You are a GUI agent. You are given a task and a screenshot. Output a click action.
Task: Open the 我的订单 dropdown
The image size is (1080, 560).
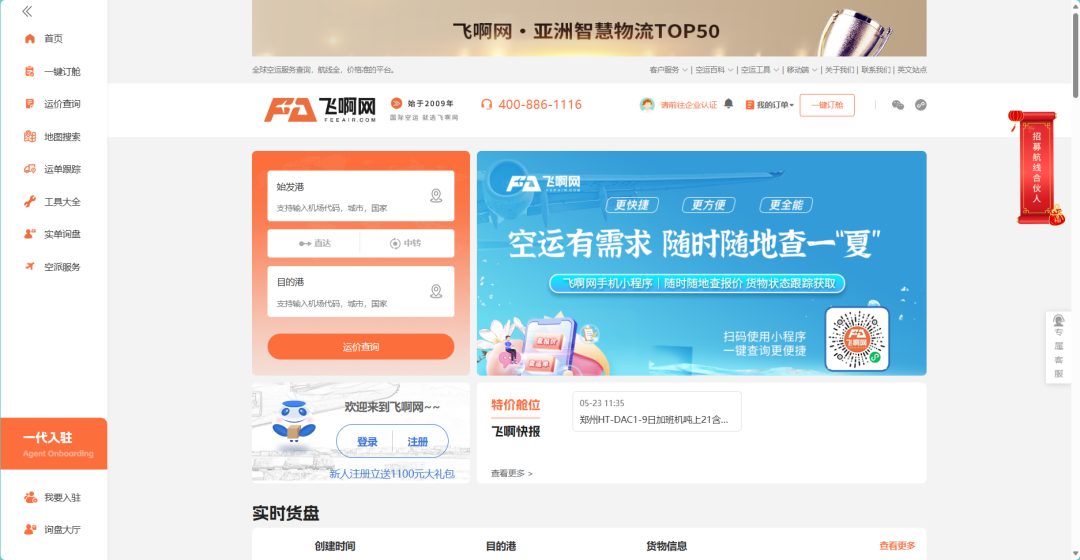pyautogui.click(x=770, y=105)
